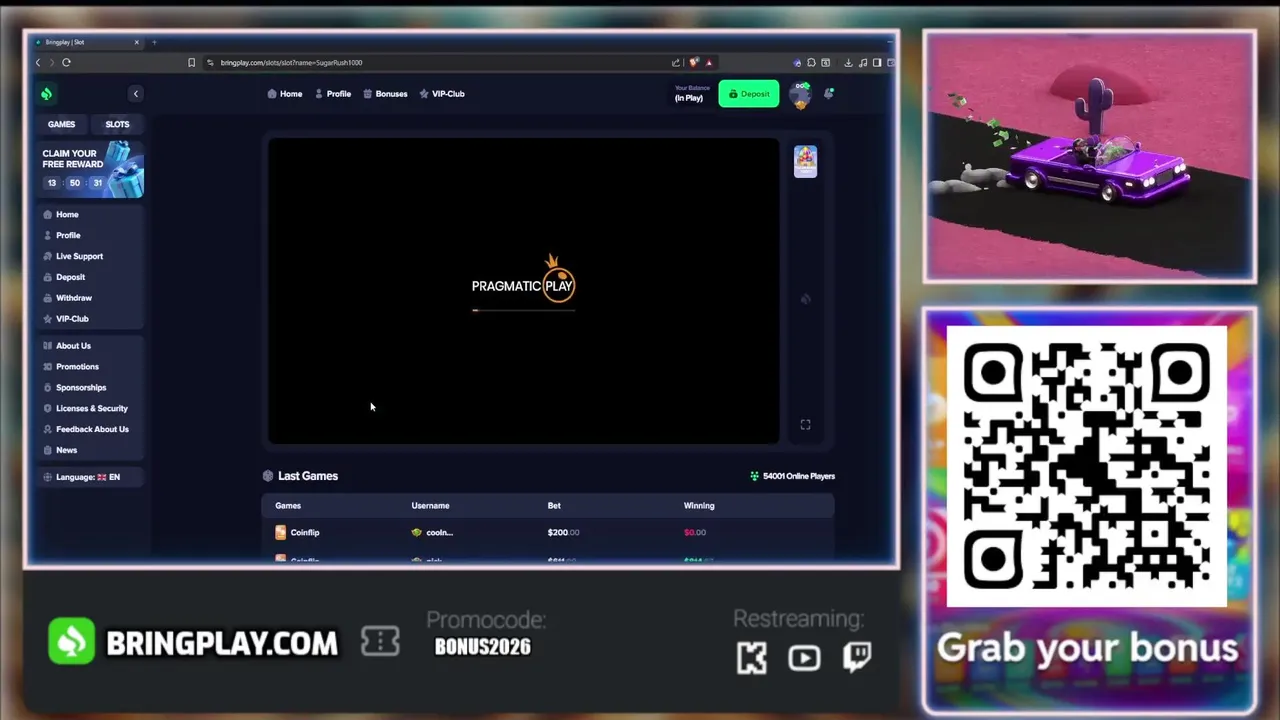The image size is (1280, 720).
Task: Click the $200.00 bet value
Action: 563,533
